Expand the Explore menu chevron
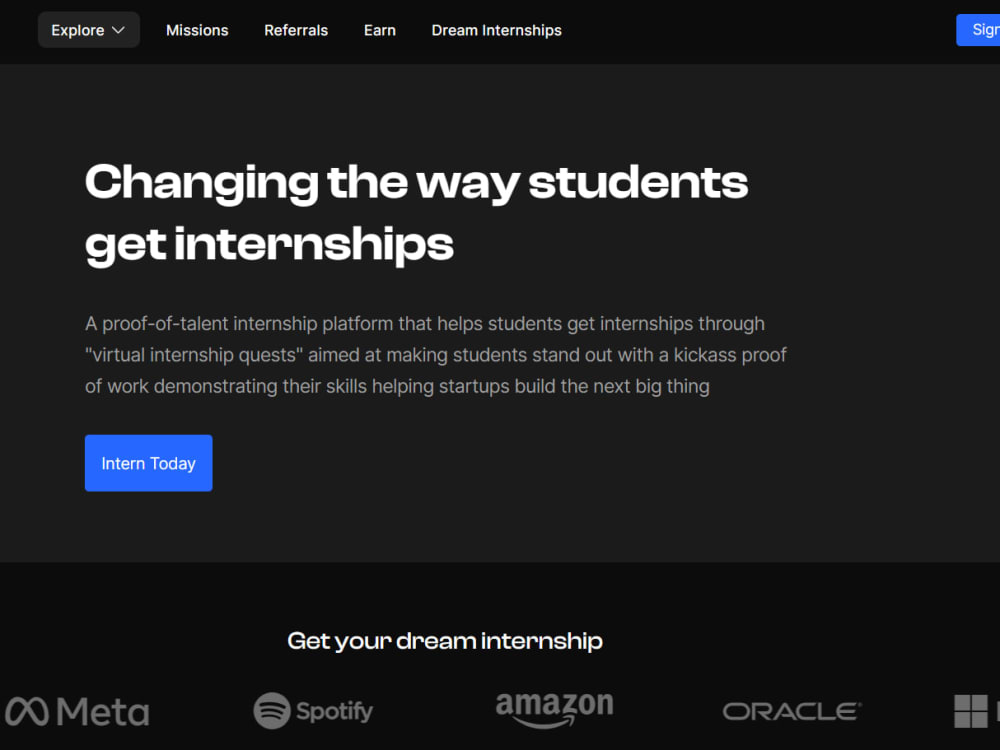 pyautogui.click(x=120, y=30)
